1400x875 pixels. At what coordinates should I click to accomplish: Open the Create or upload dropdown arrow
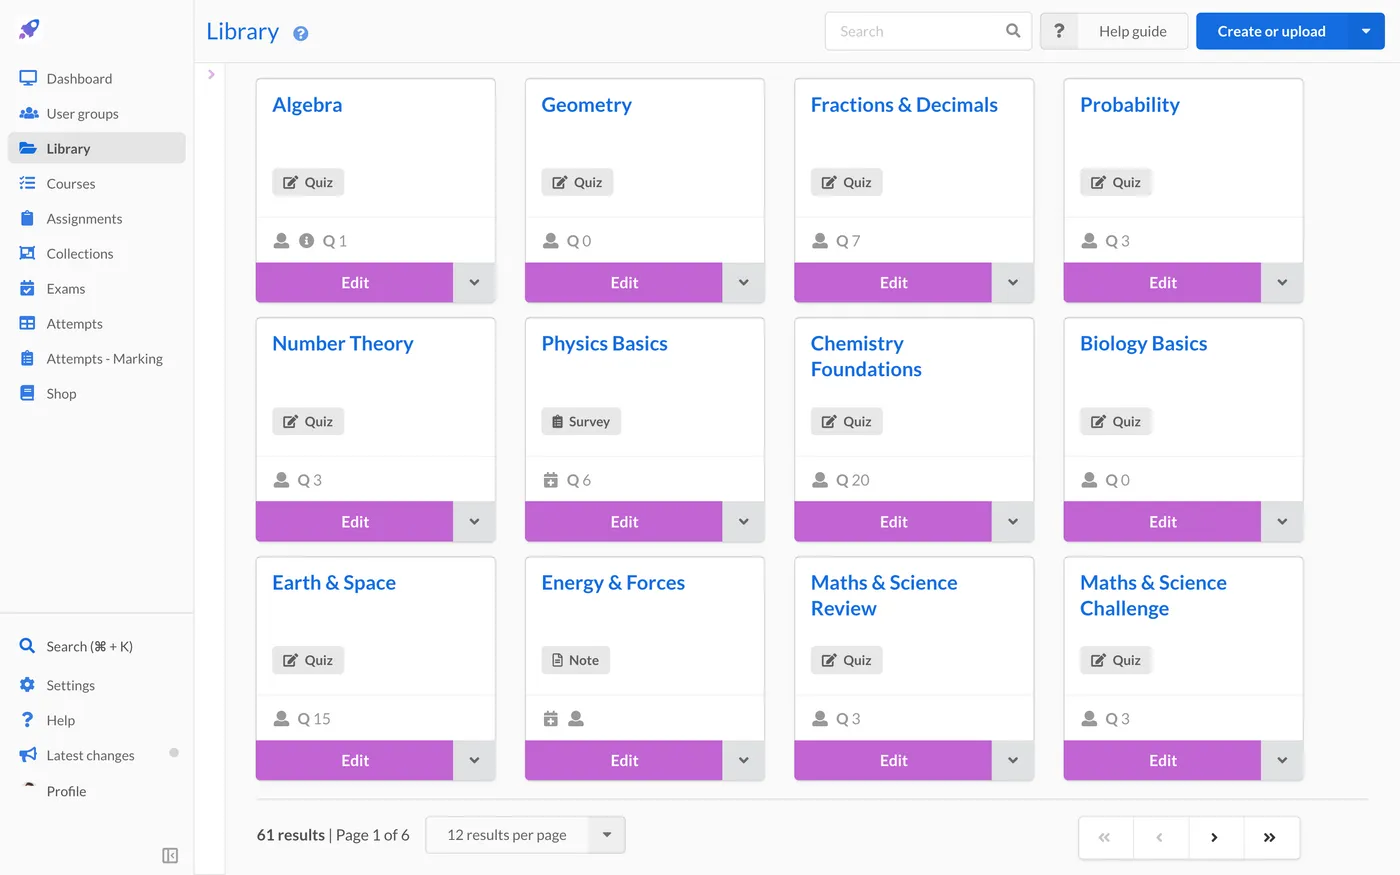[1366, 31]
